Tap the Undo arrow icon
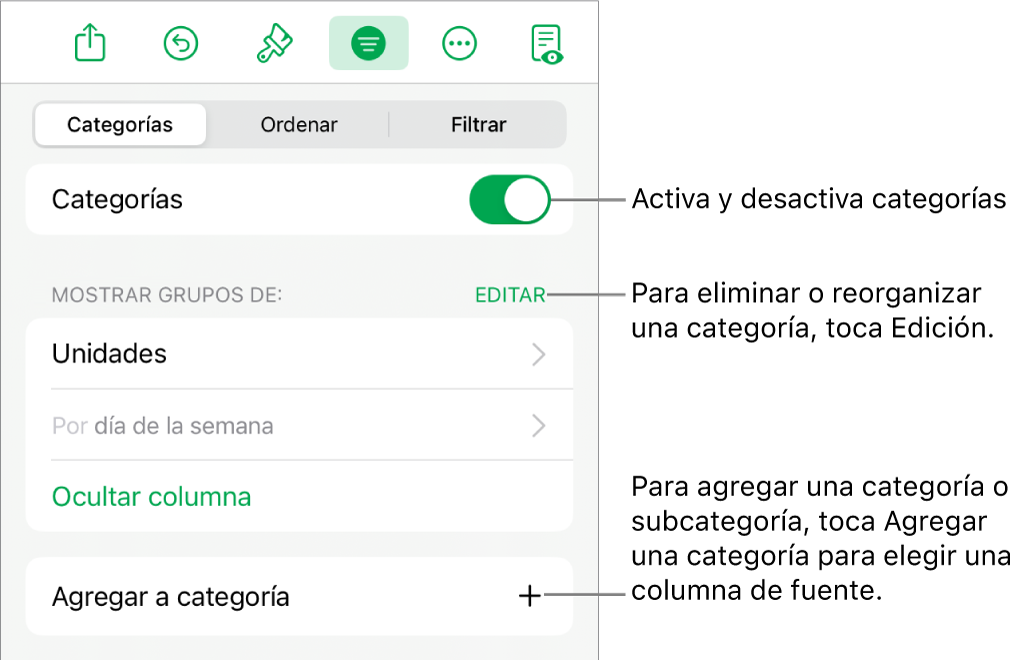Viewport: 1027px width, 660px height. (181, 44)
